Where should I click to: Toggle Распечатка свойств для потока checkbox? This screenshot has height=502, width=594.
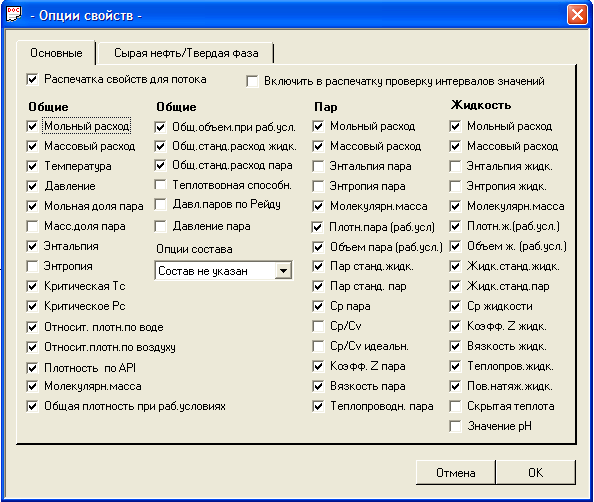(x=33, y=80)
